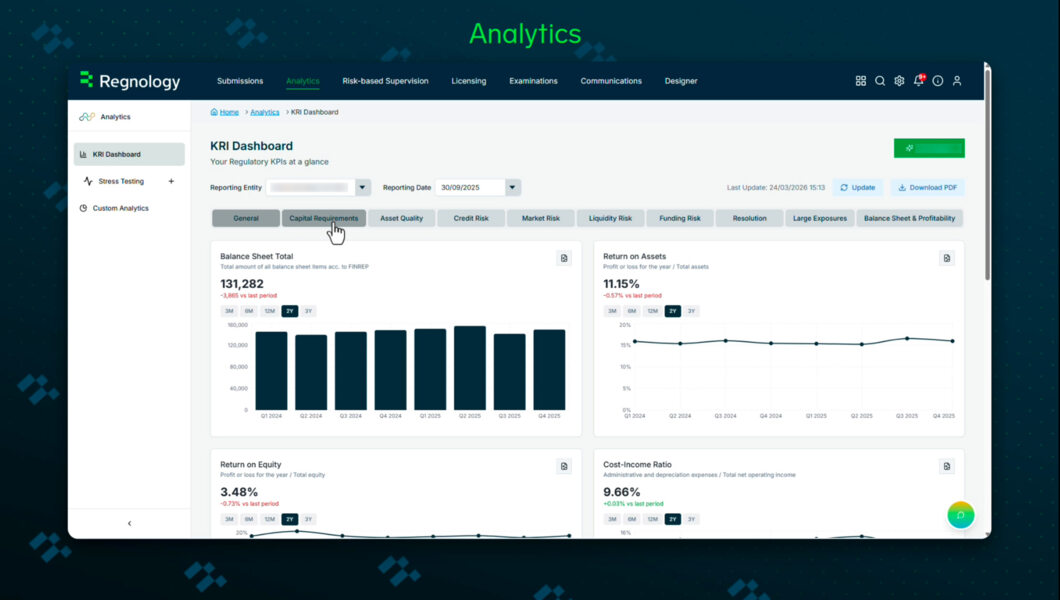The height and width of the screenshot is (600, 1060).
Task: Collapse the left sidebar with chevron
Action: [x=129, y=523]
